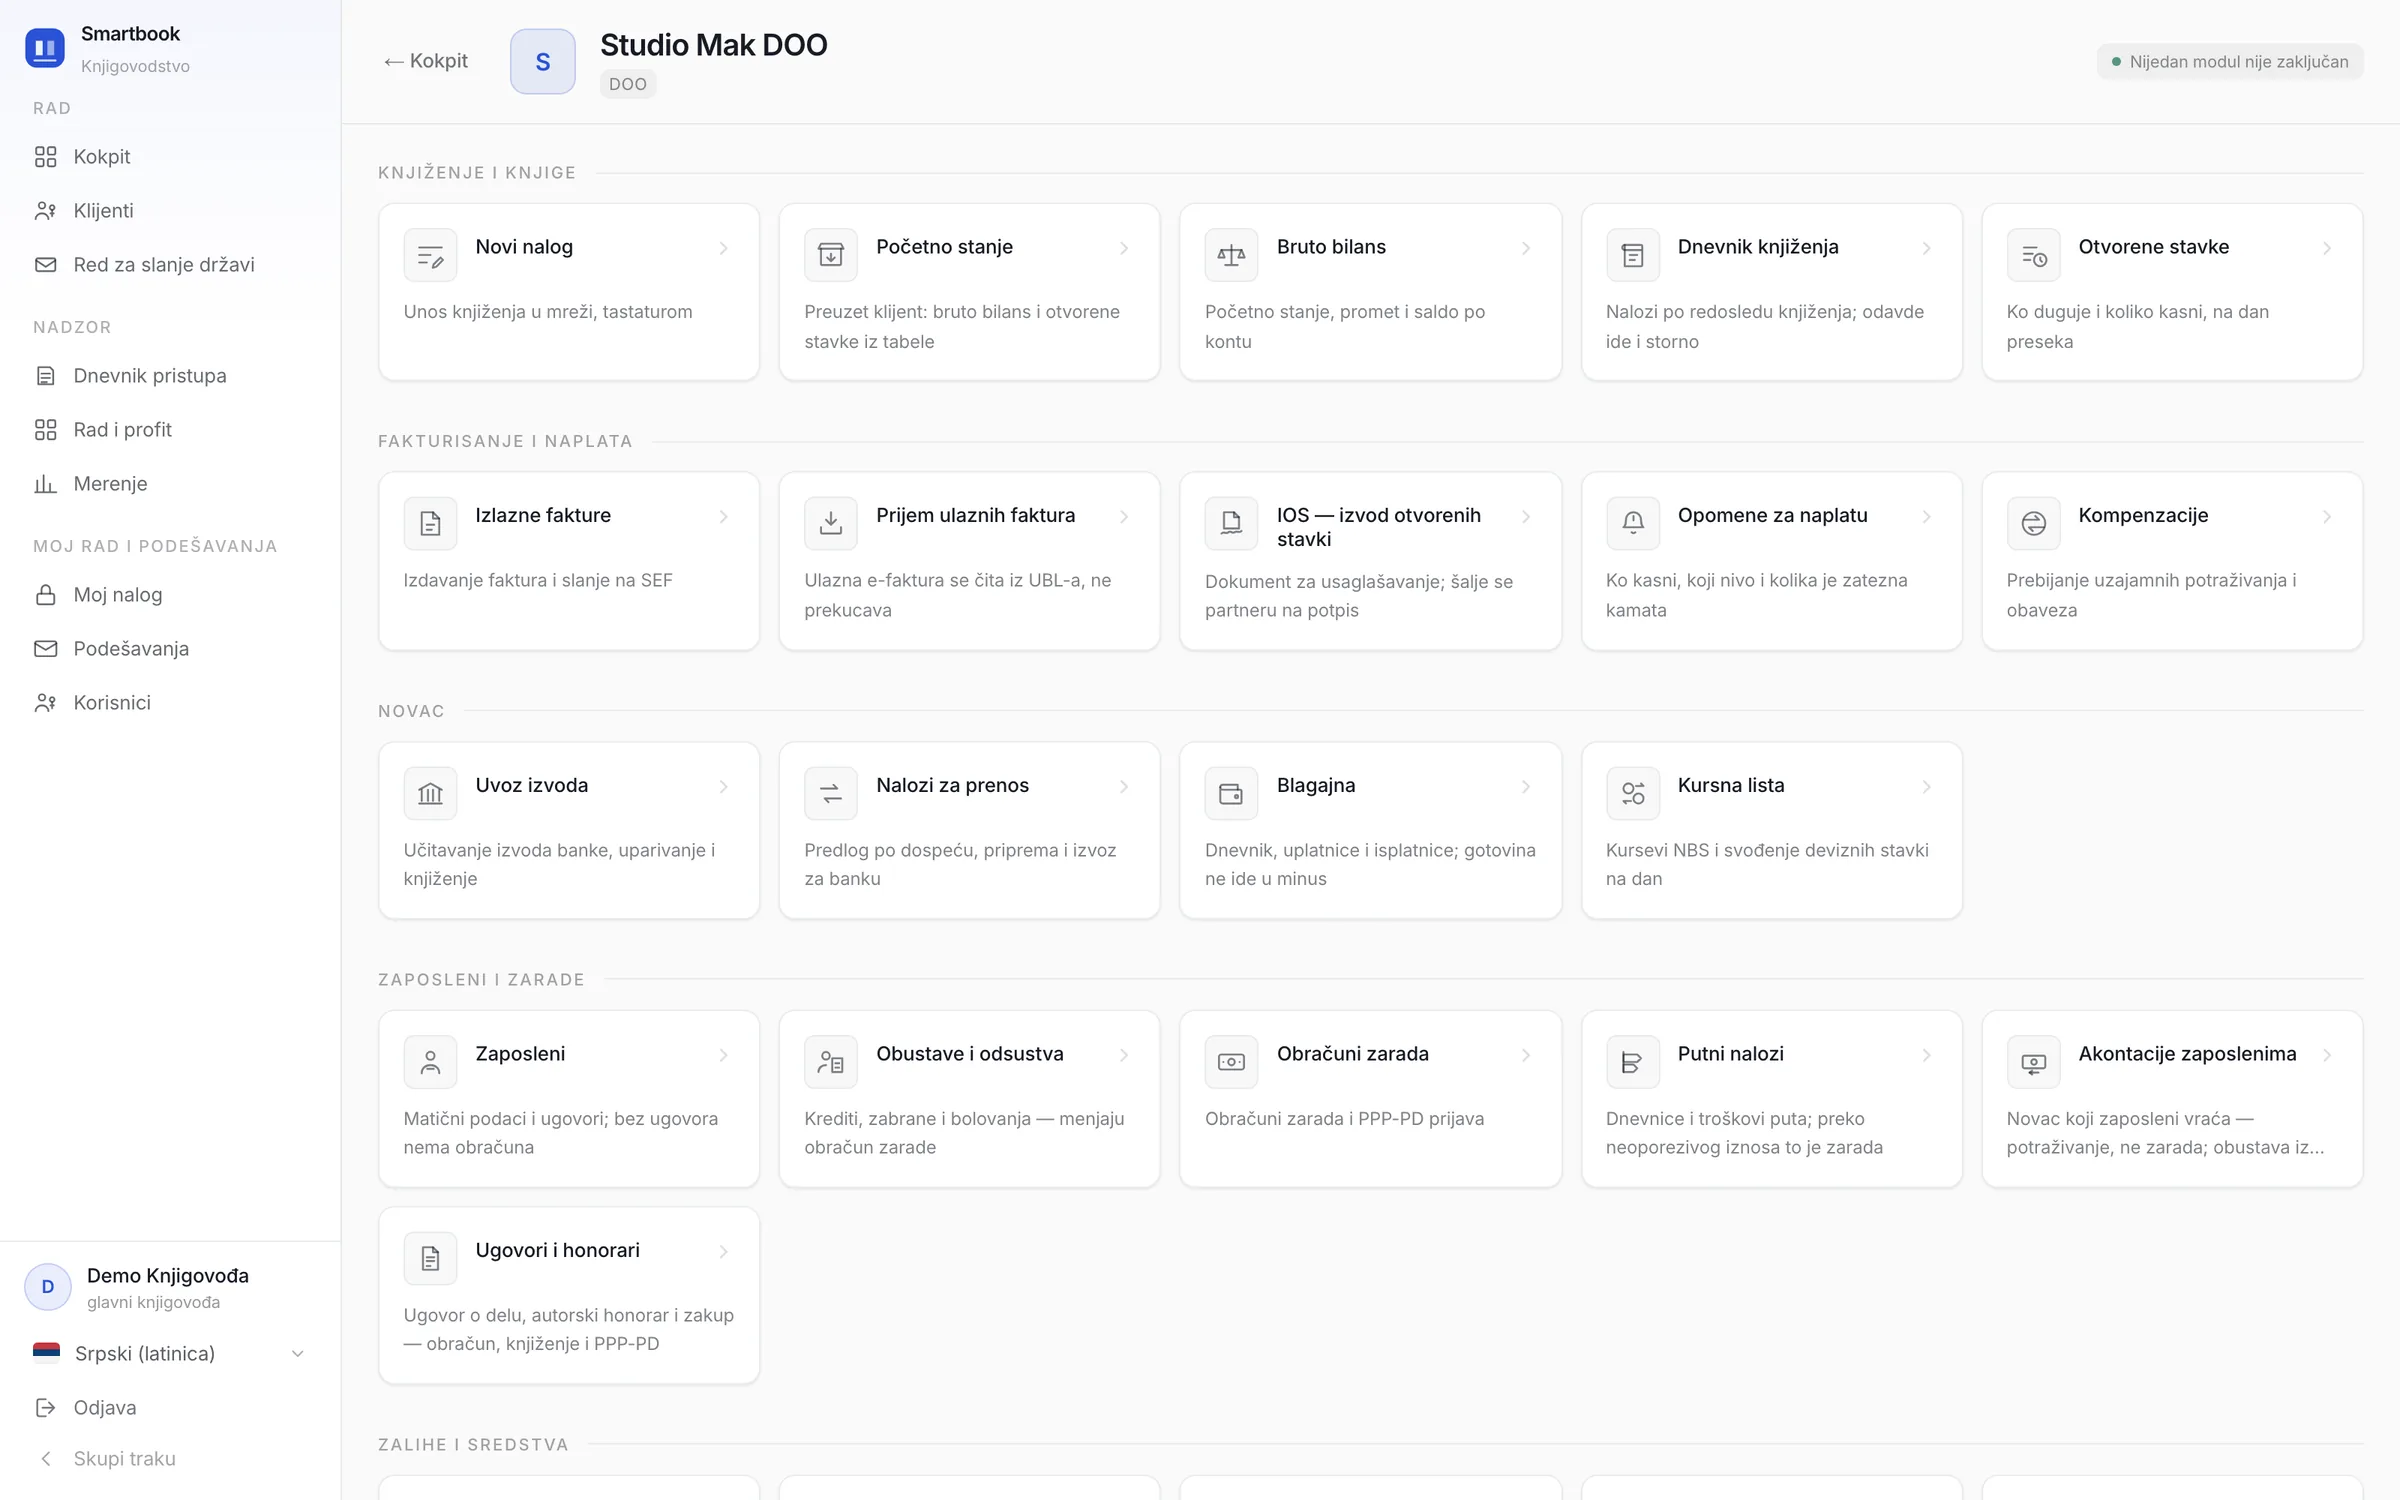The image size is (2400, 1500).
Task: Open the Bruto bilans scale icon
Action: (x=1231, y=255)
